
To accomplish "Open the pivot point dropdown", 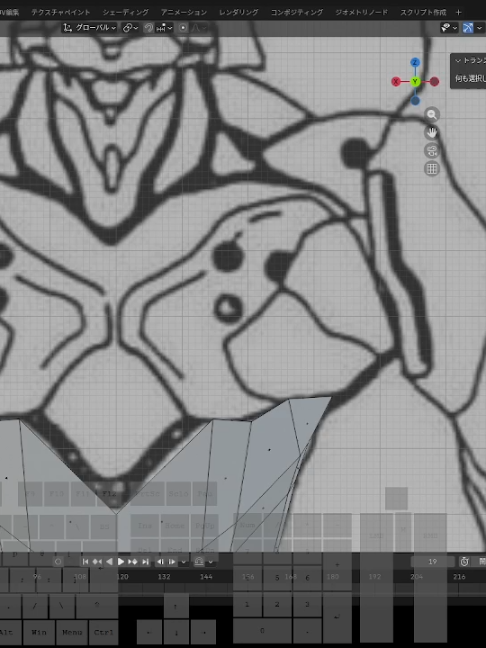I will pyautogui.click(x=130, y=28).
